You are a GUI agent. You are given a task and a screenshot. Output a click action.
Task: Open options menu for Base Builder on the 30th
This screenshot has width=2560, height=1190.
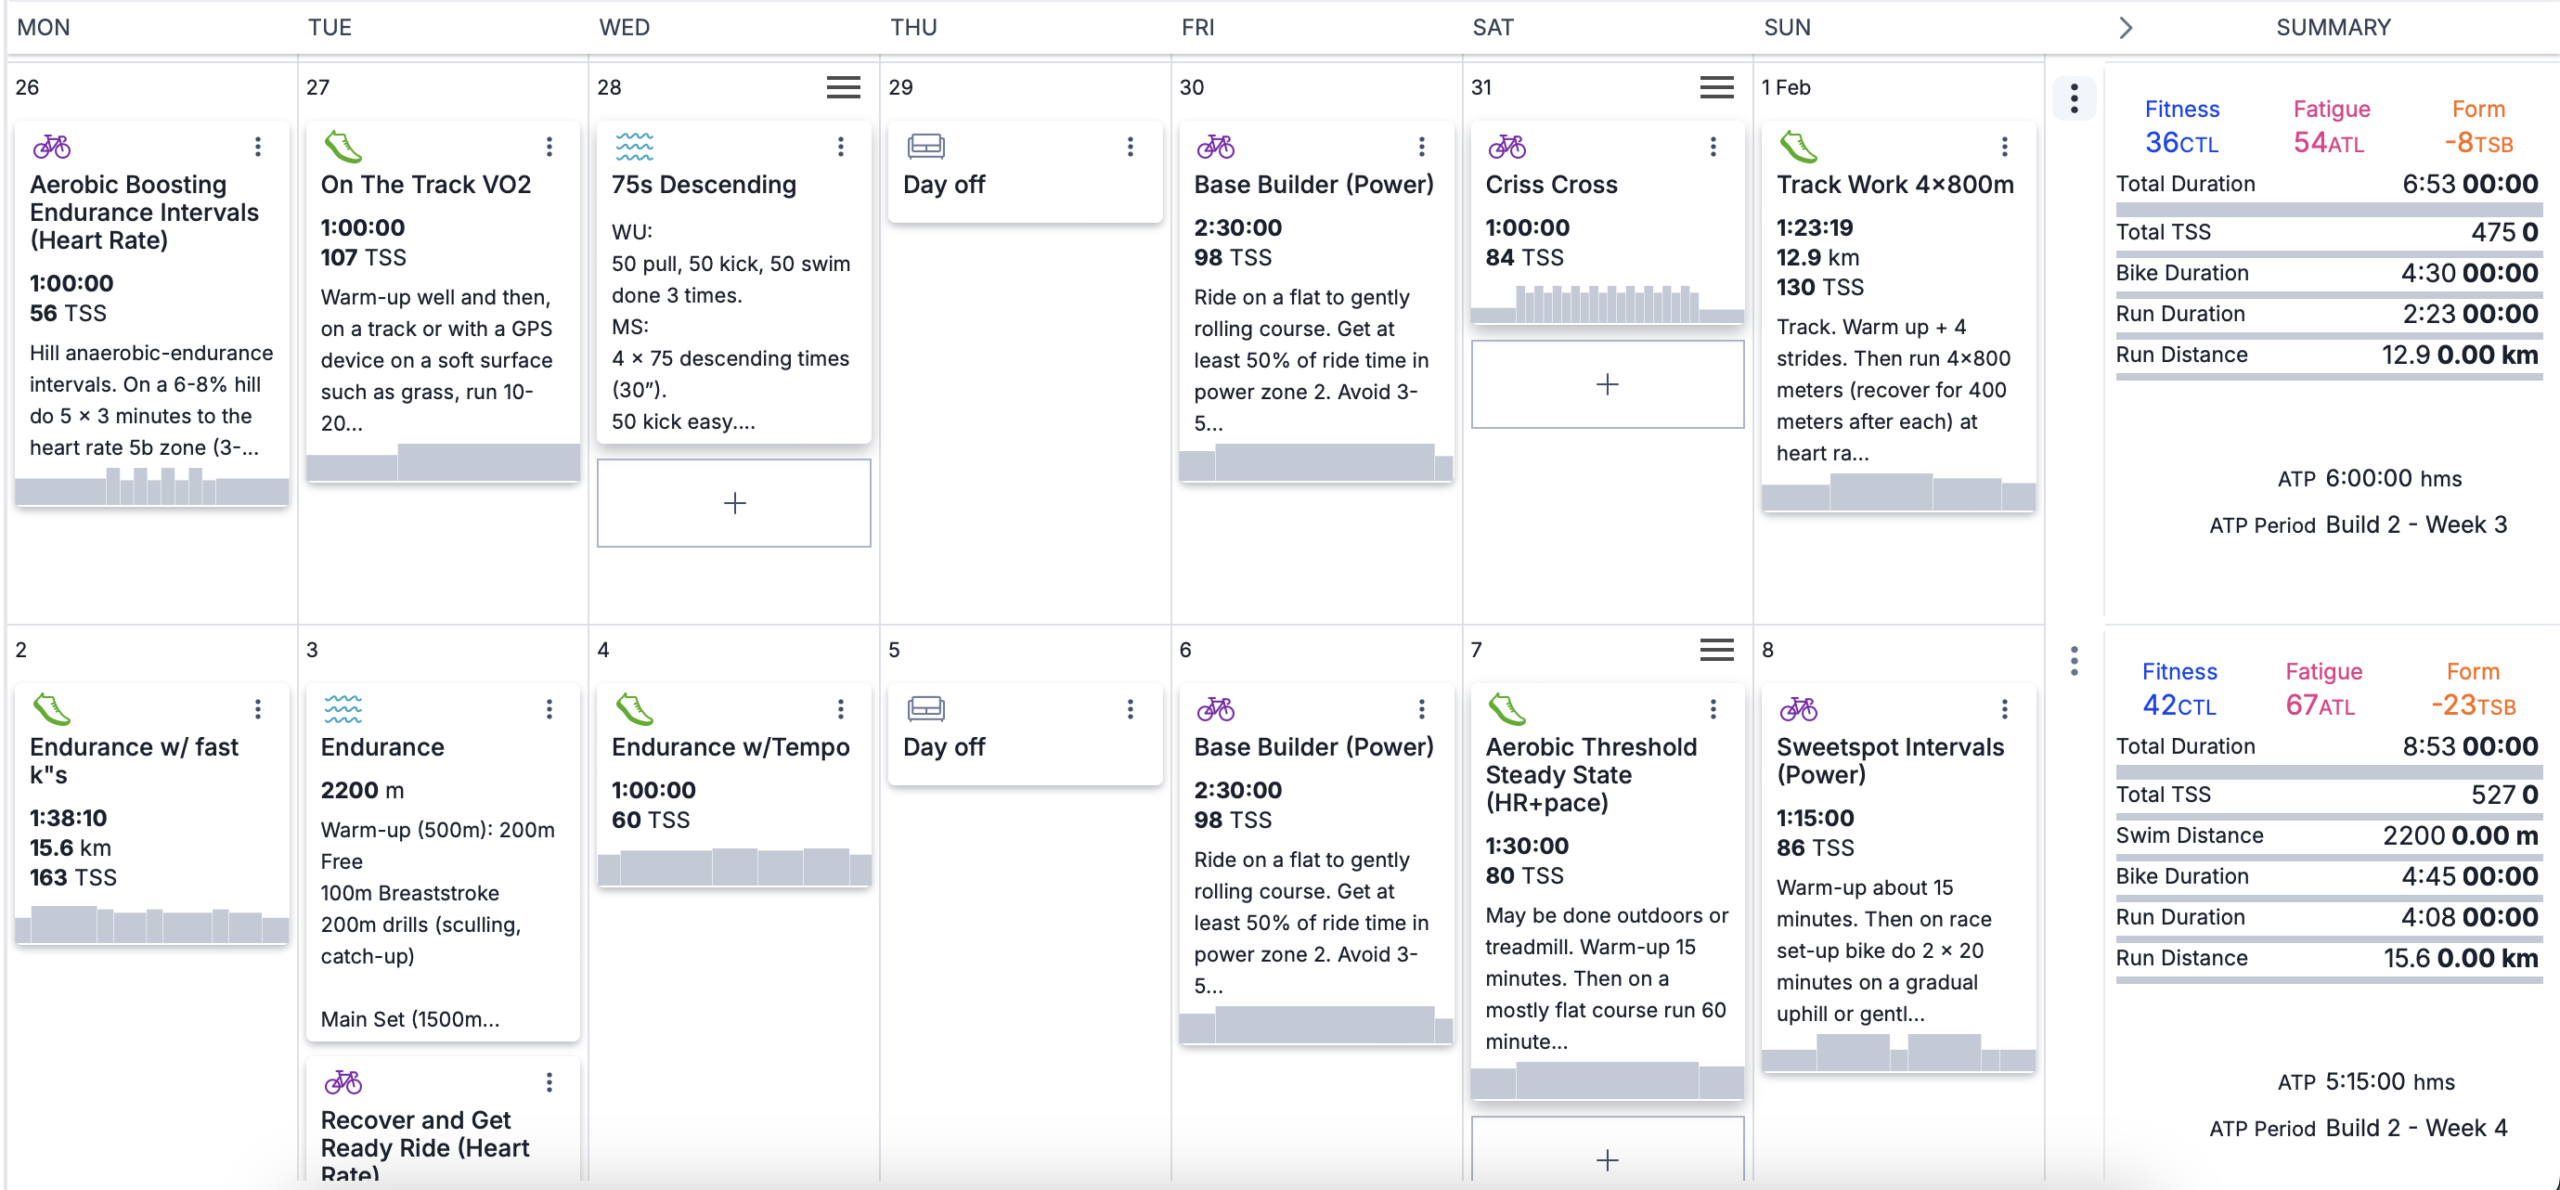[1421, 147]
